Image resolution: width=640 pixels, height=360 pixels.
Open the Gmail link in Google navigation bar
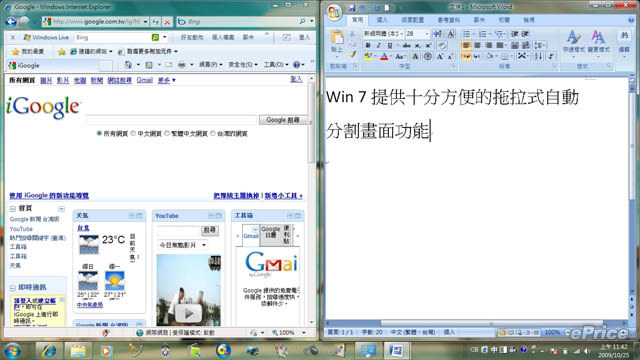[x=144, y=80]
